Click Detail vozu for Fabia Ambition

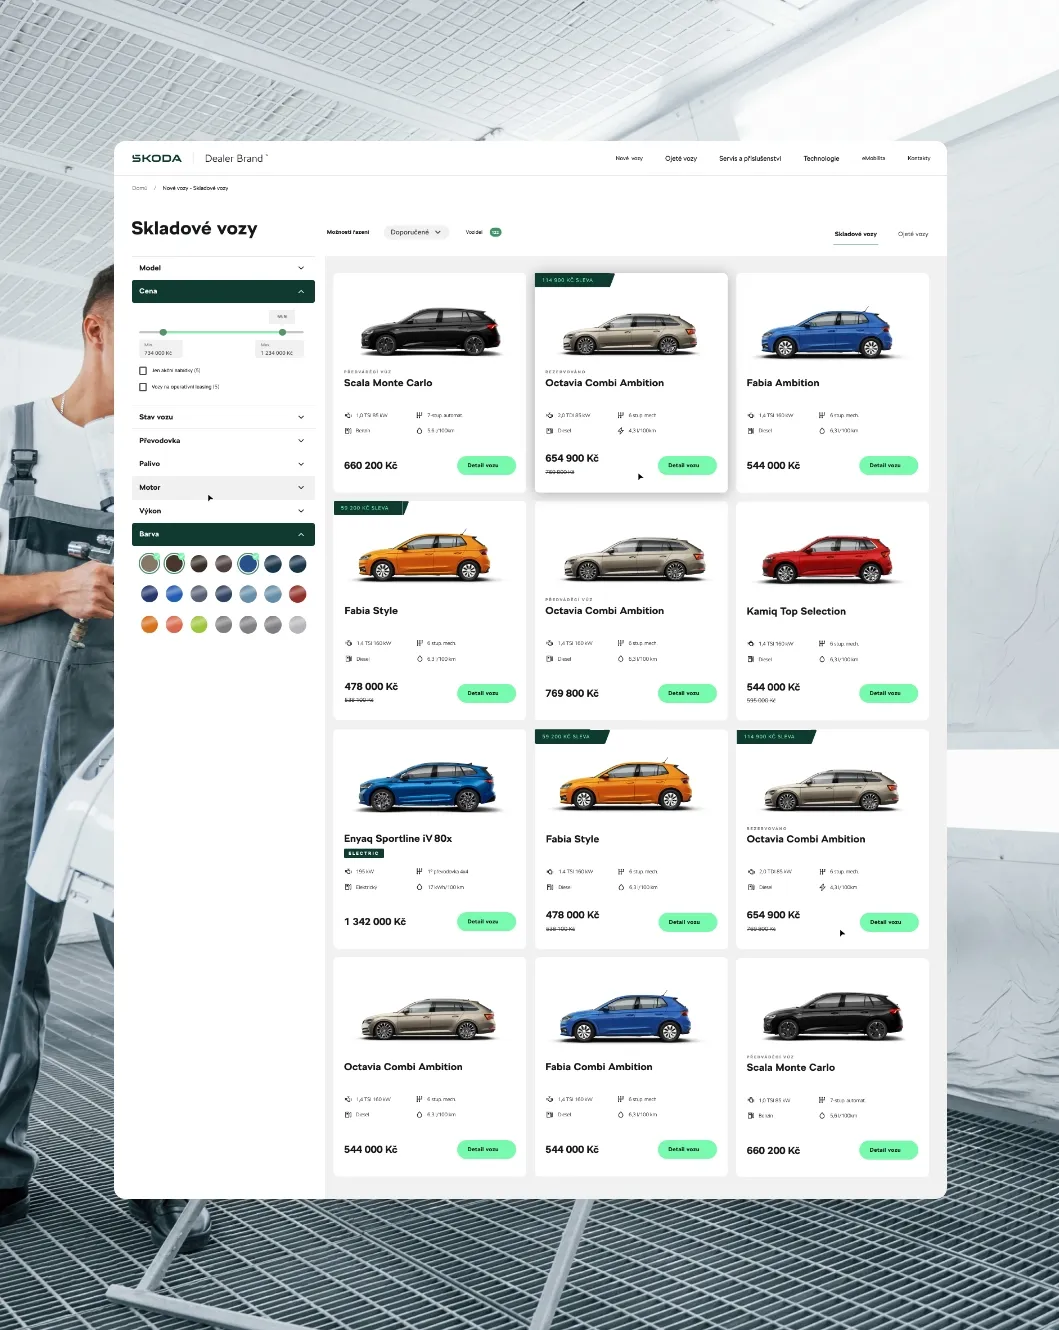pos(888,465)
